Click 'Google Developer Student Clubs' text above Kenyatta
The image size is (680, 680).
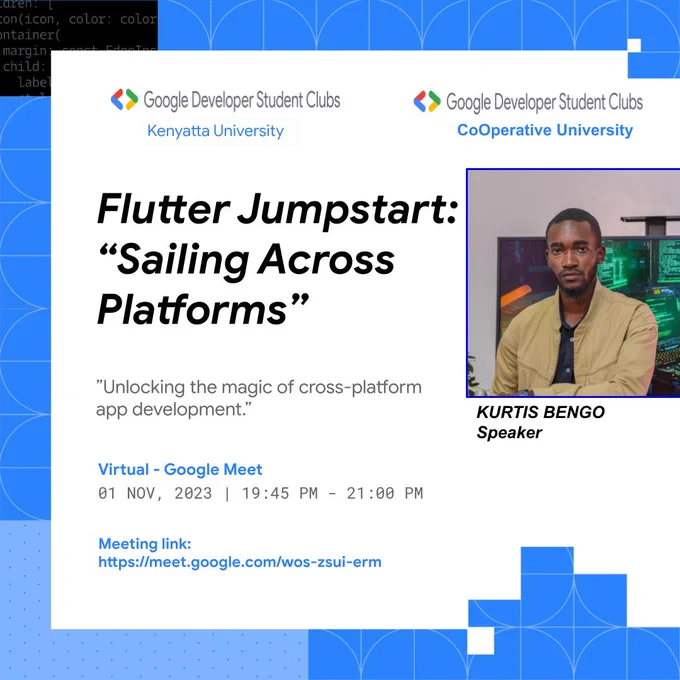(x=242, y=100)
